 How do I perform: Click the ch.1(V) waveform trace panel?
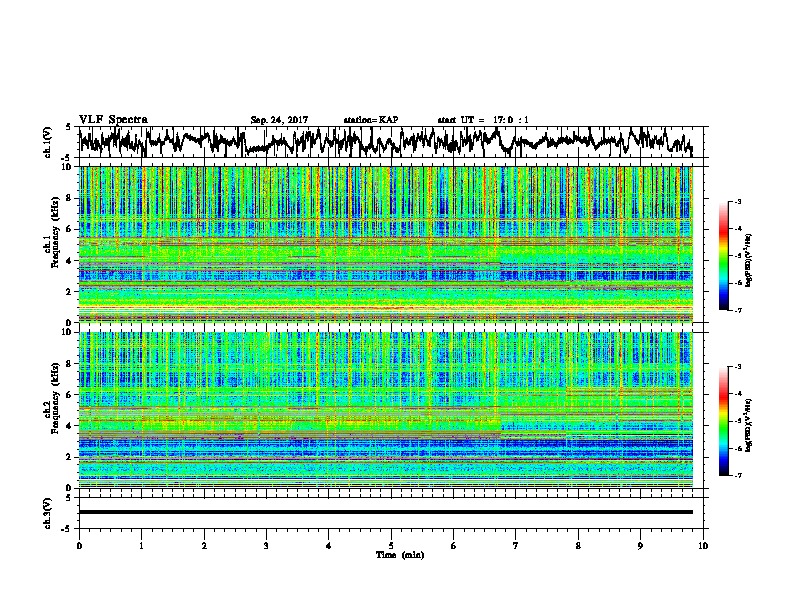point(393,142)
